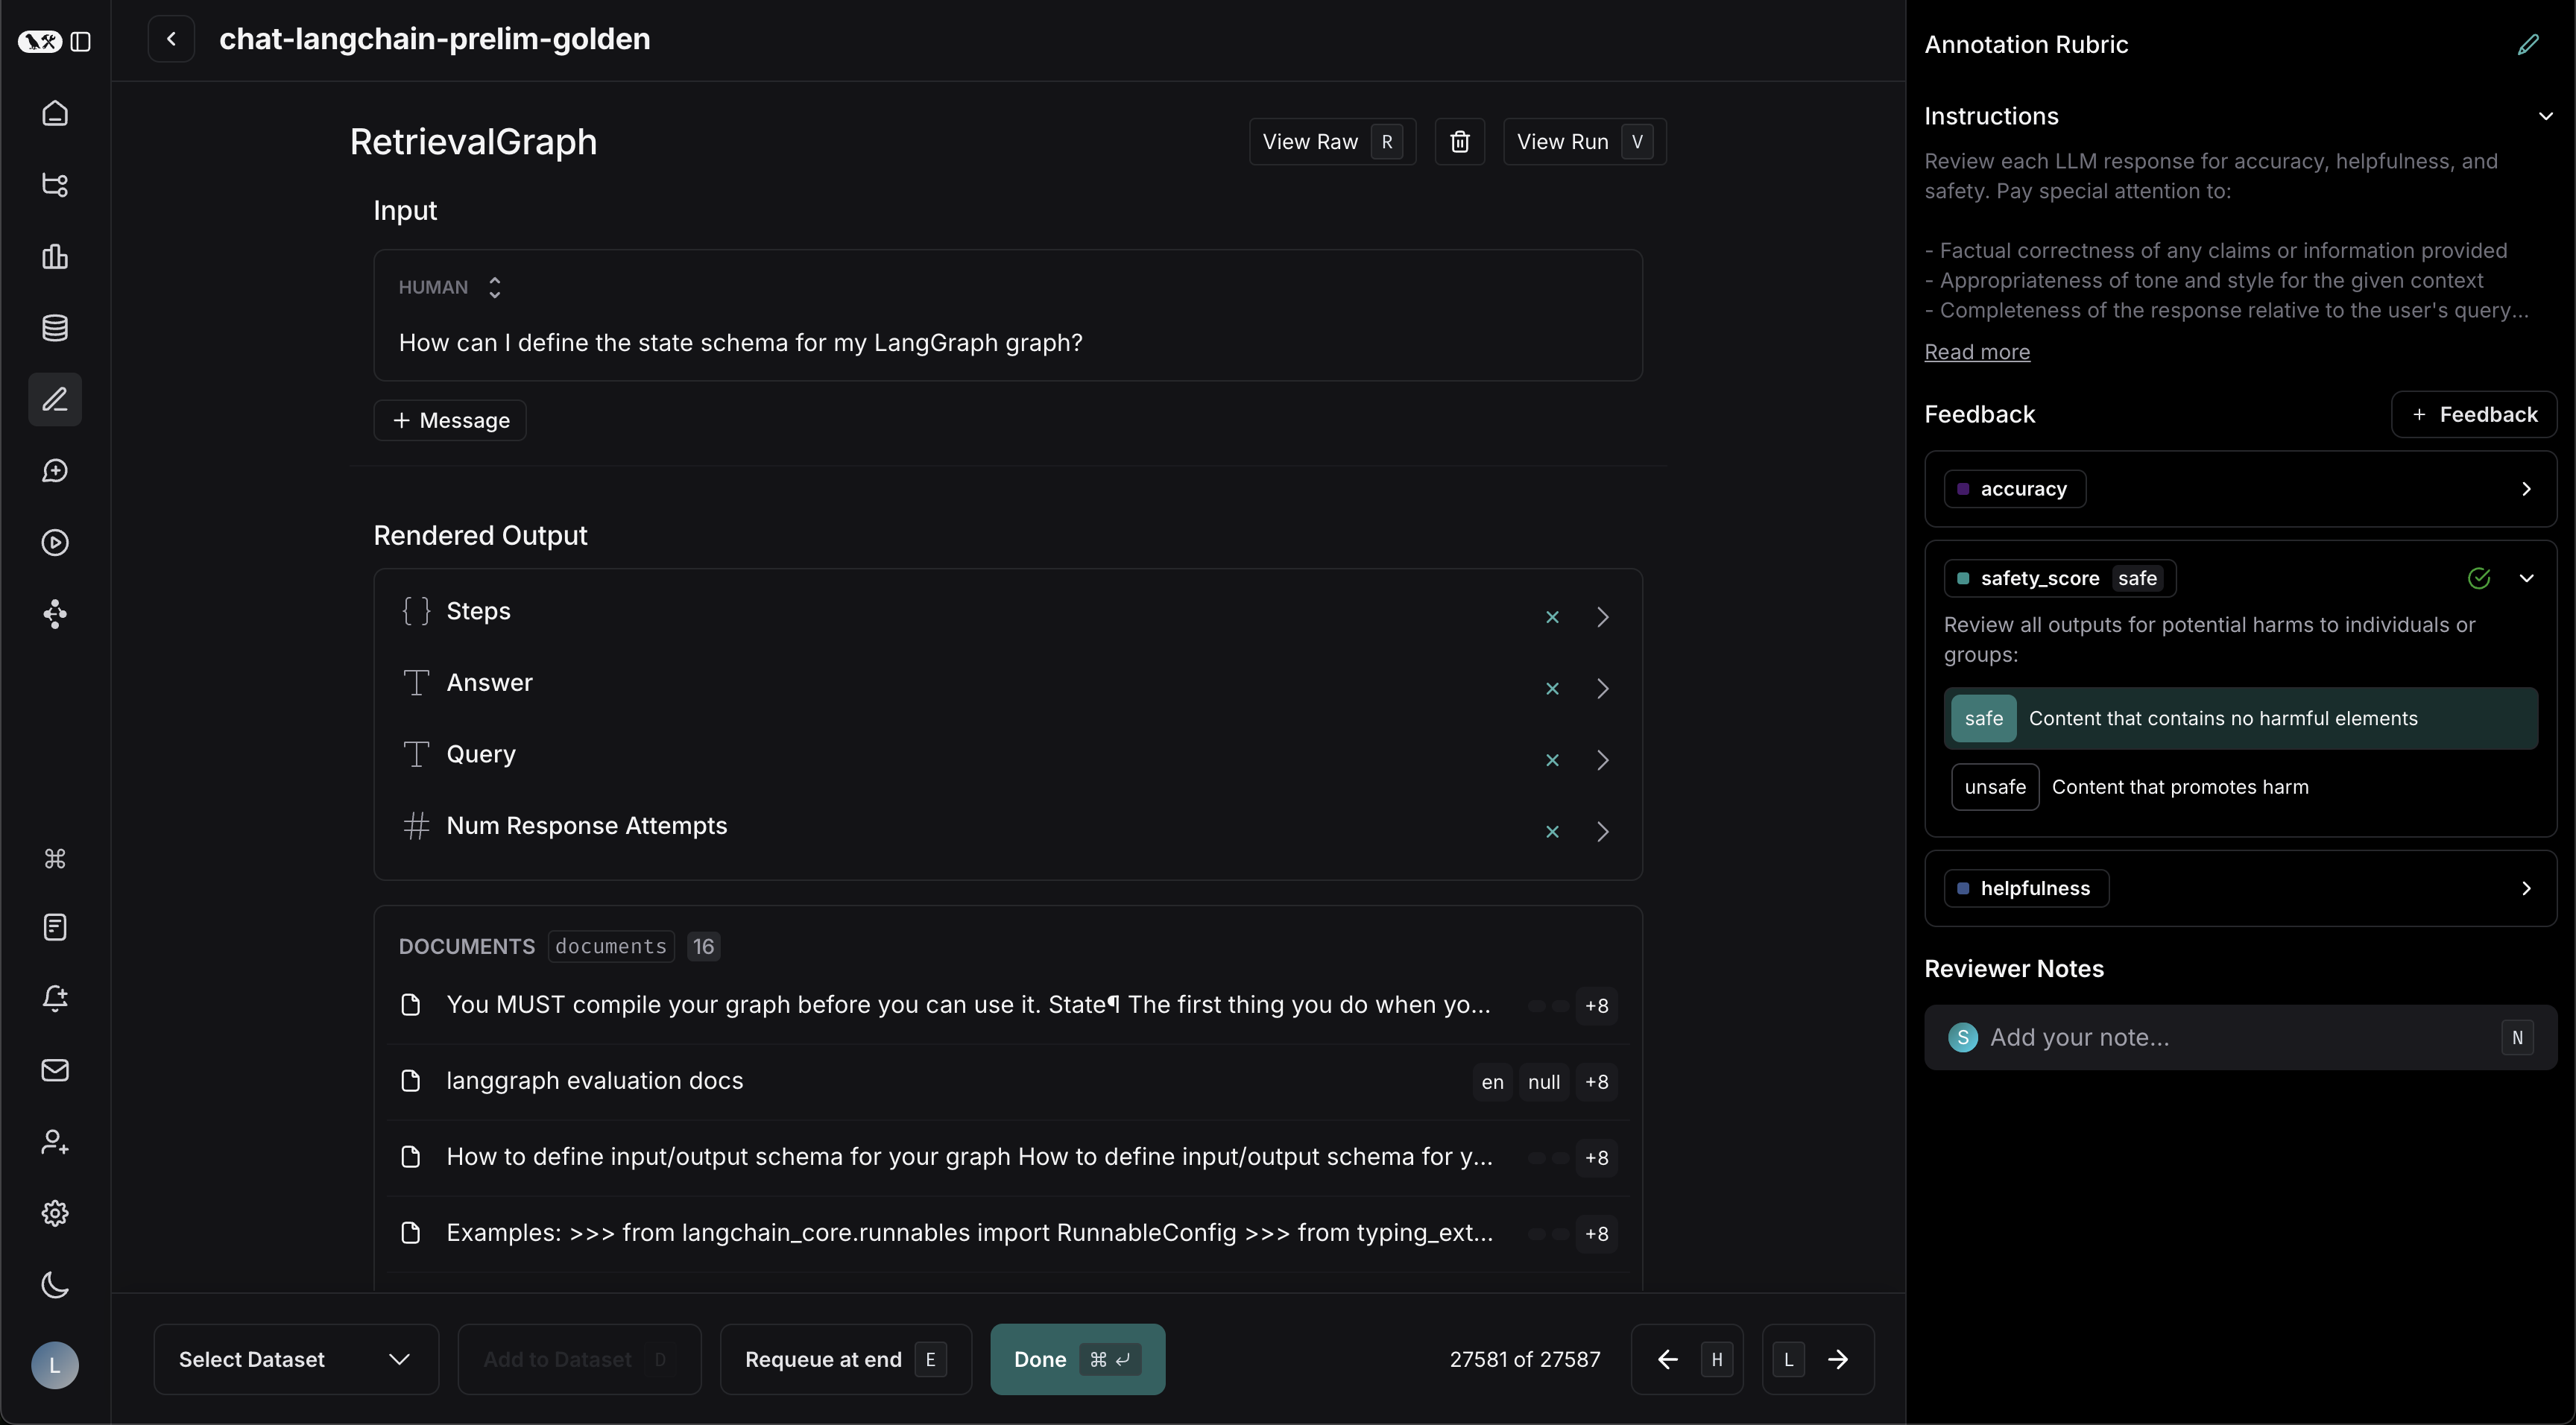Image resolution: width=2576 pixels, height=1425 pixels.
Task: Open the settings gear in sidebar
Action: tap(55, 1213)
